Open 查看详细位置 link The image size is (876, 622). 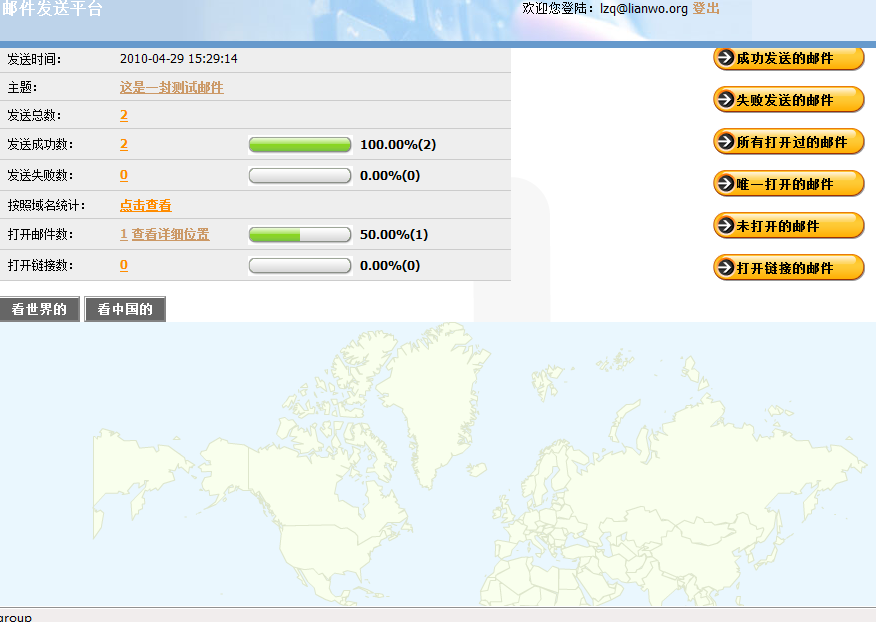point(170,234)
